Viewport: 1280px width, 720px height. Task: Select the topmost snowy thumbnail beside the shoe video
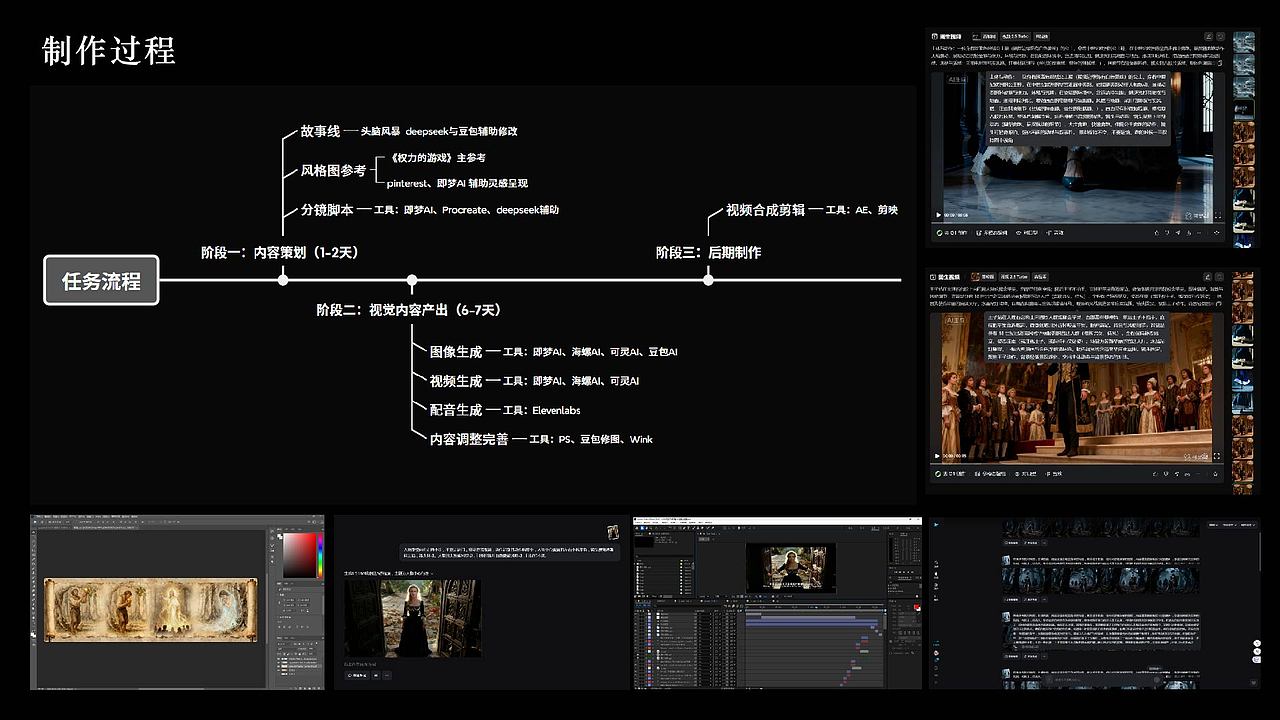point(1244,41)
